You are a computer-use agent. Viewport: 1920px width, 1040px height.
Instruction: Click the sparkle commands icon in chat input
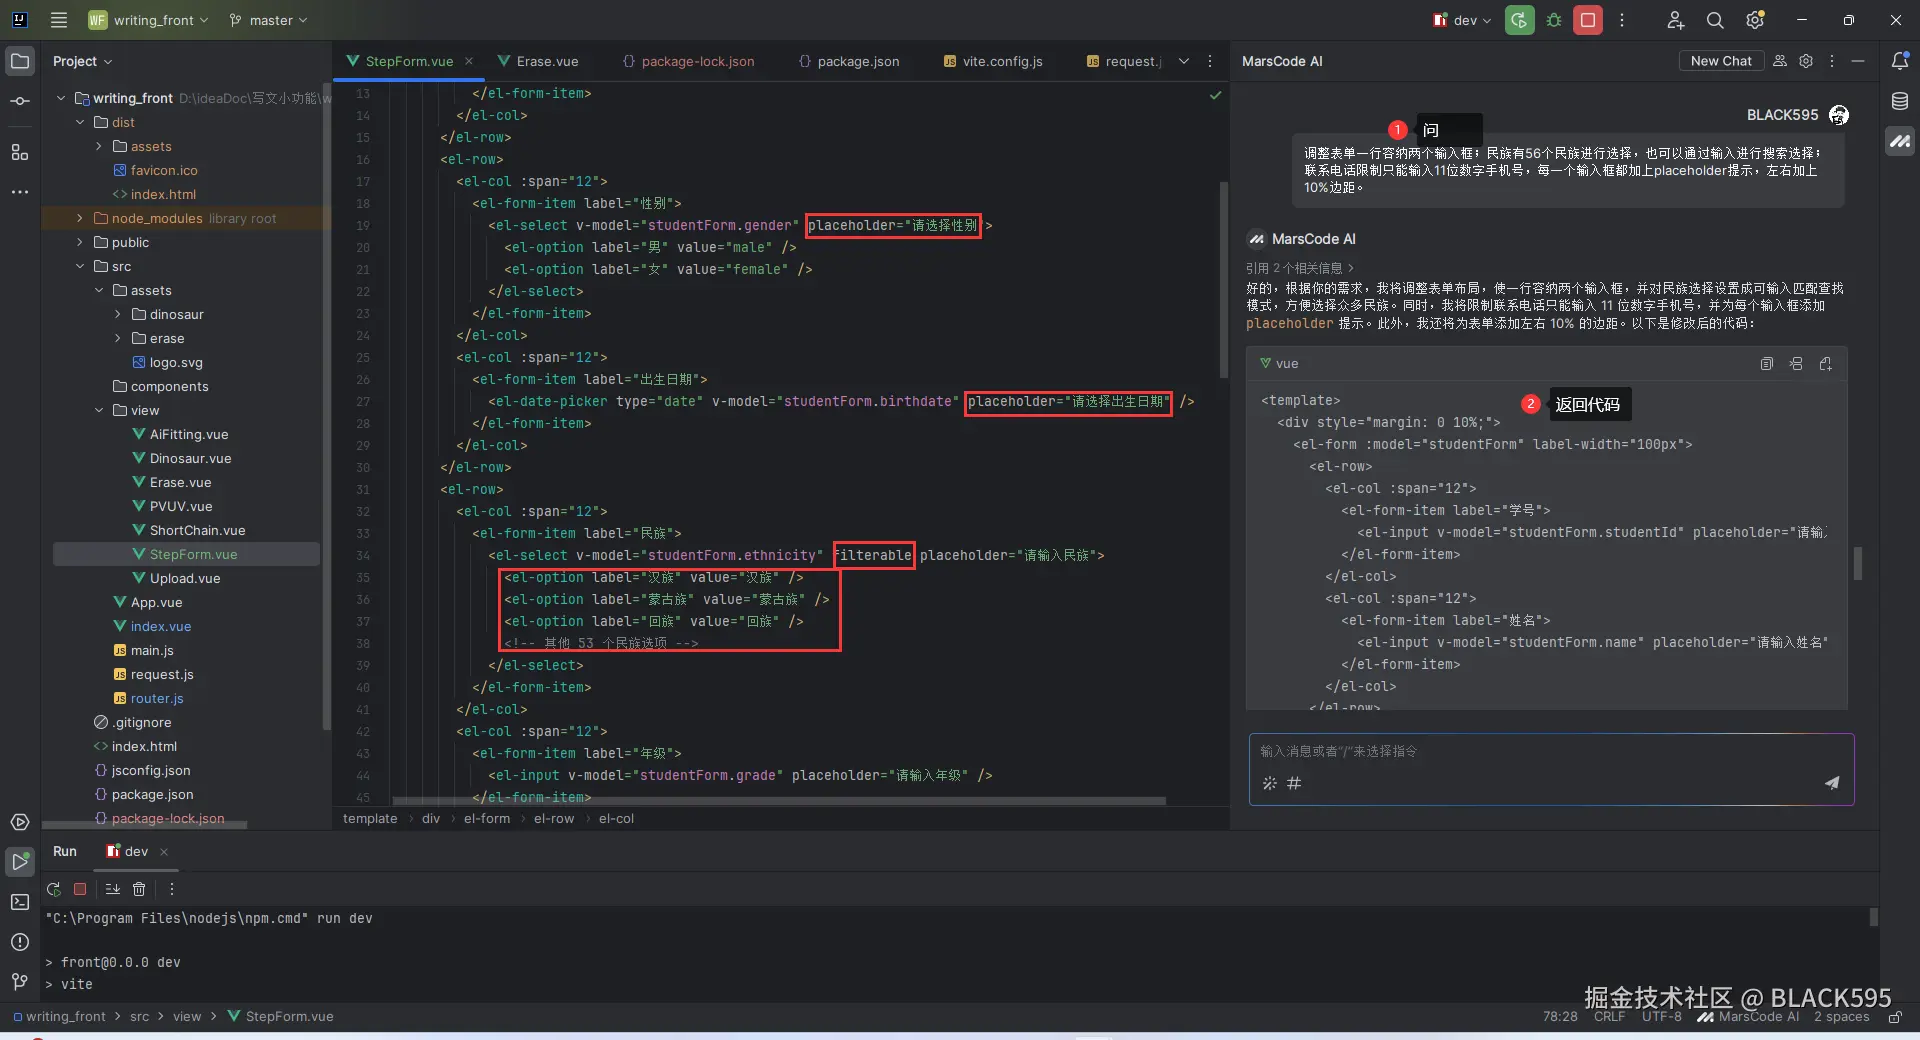coord(1270,783)
